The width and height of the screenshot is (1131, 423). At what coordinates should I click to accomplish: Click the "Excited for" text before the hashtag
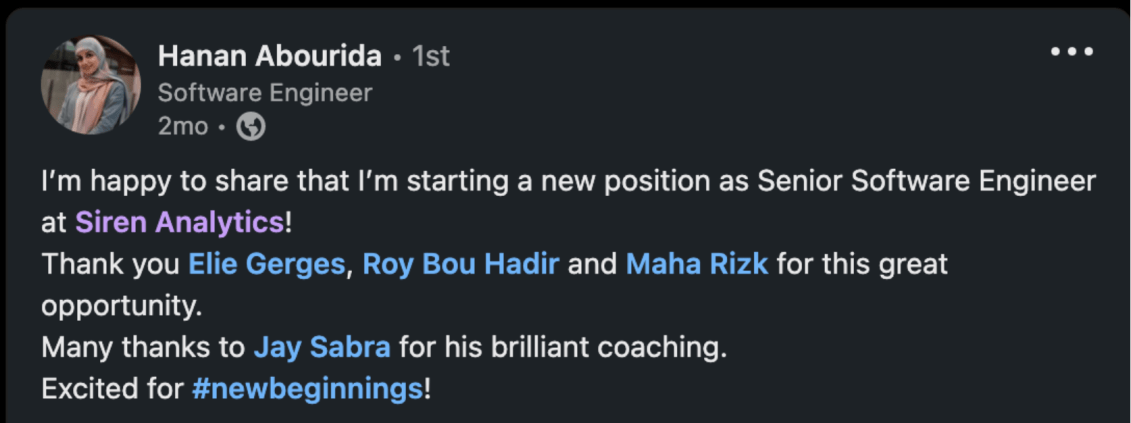coord(111,389)
